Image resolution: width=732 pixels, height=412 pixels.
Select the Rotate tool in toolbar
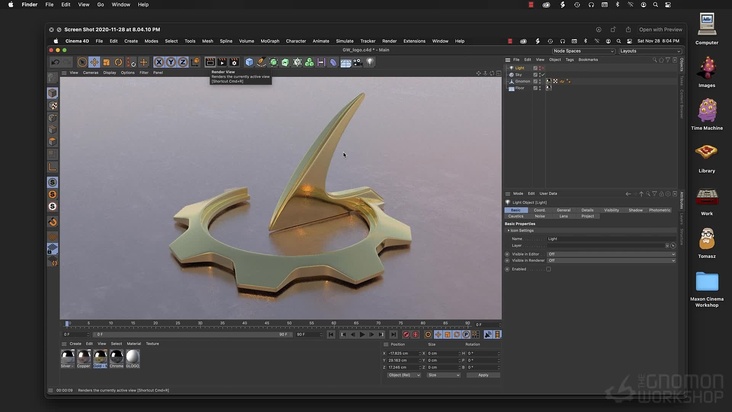coord(118,62)
